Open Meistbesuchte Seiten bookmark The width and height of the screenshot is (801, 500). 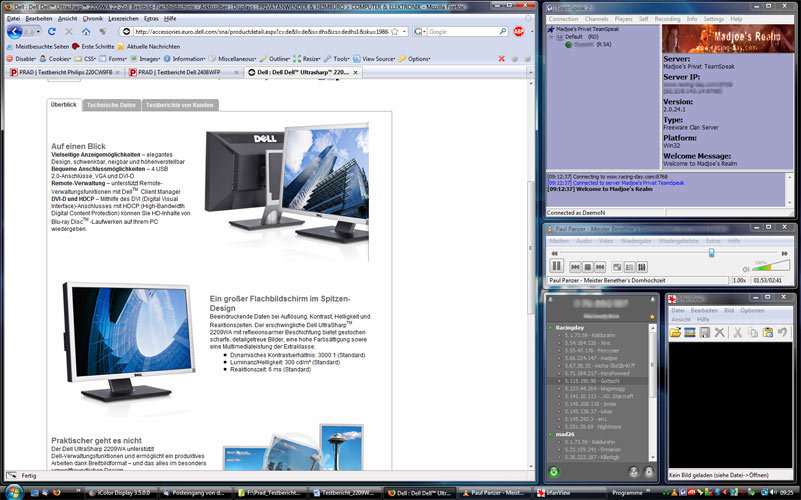pyautogui.click(x=37, y=46)
